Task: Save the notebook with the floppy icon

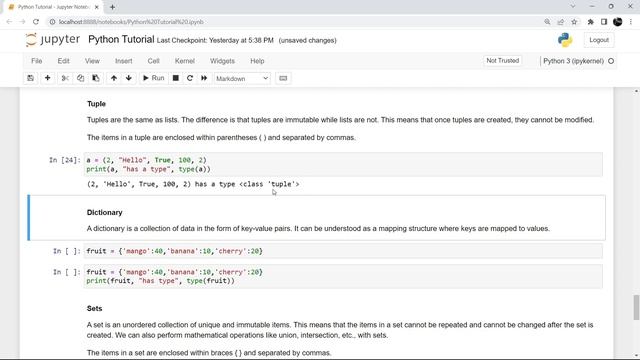Action: pos(31,78)
